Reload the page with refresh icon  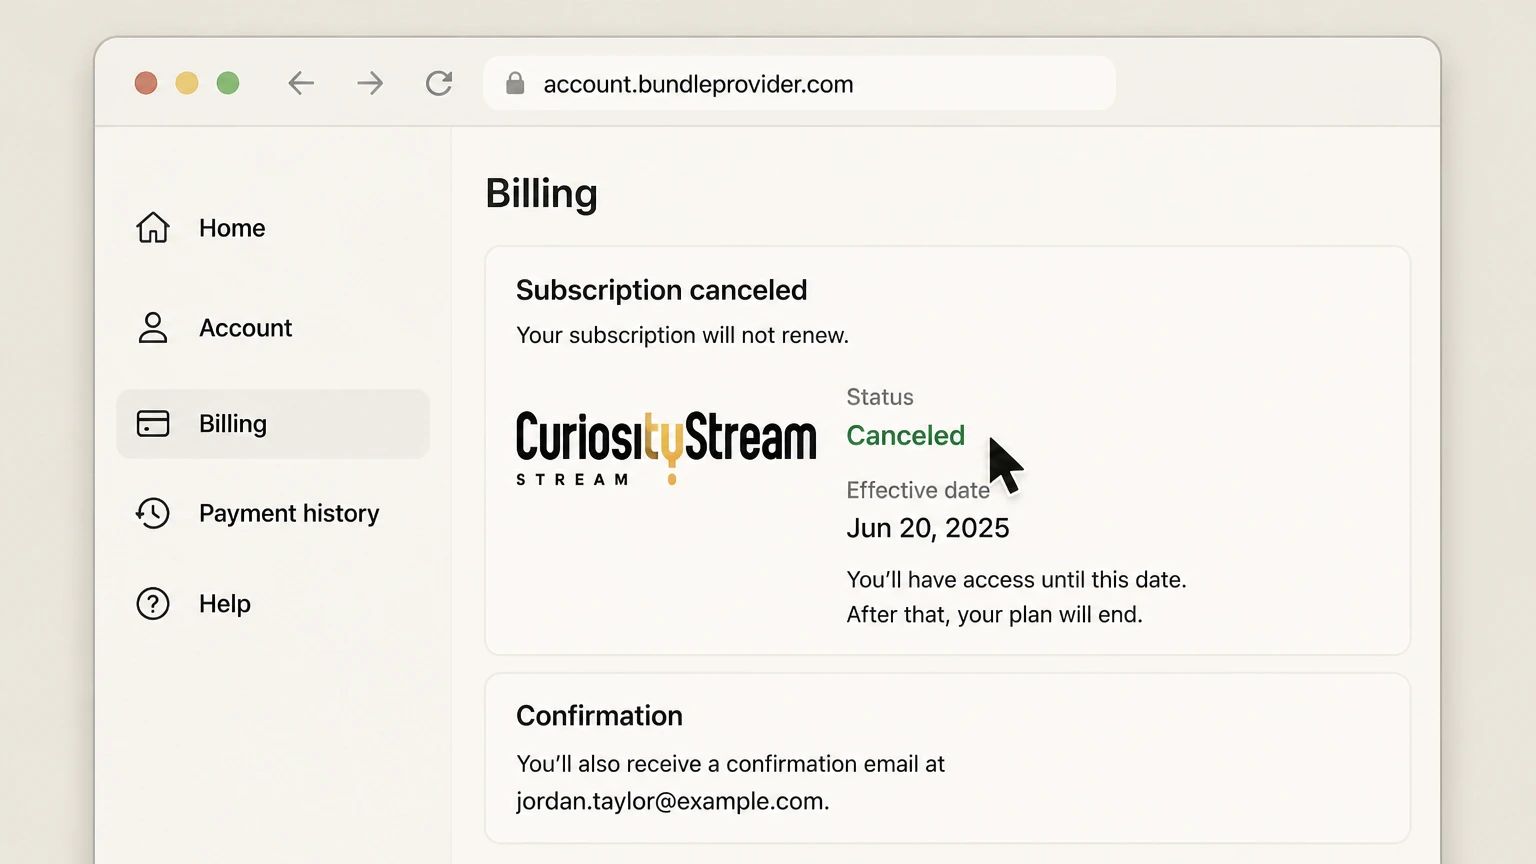click(439, 83)
